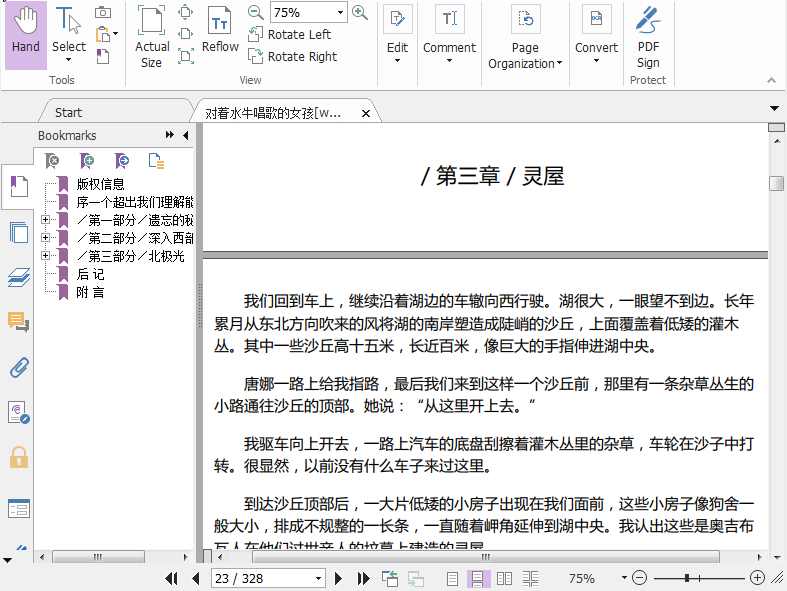Image resolution: width=787 pixels, height=591 pixels.
Task: Open the 后记 bookmark
Action: (90, 274)
